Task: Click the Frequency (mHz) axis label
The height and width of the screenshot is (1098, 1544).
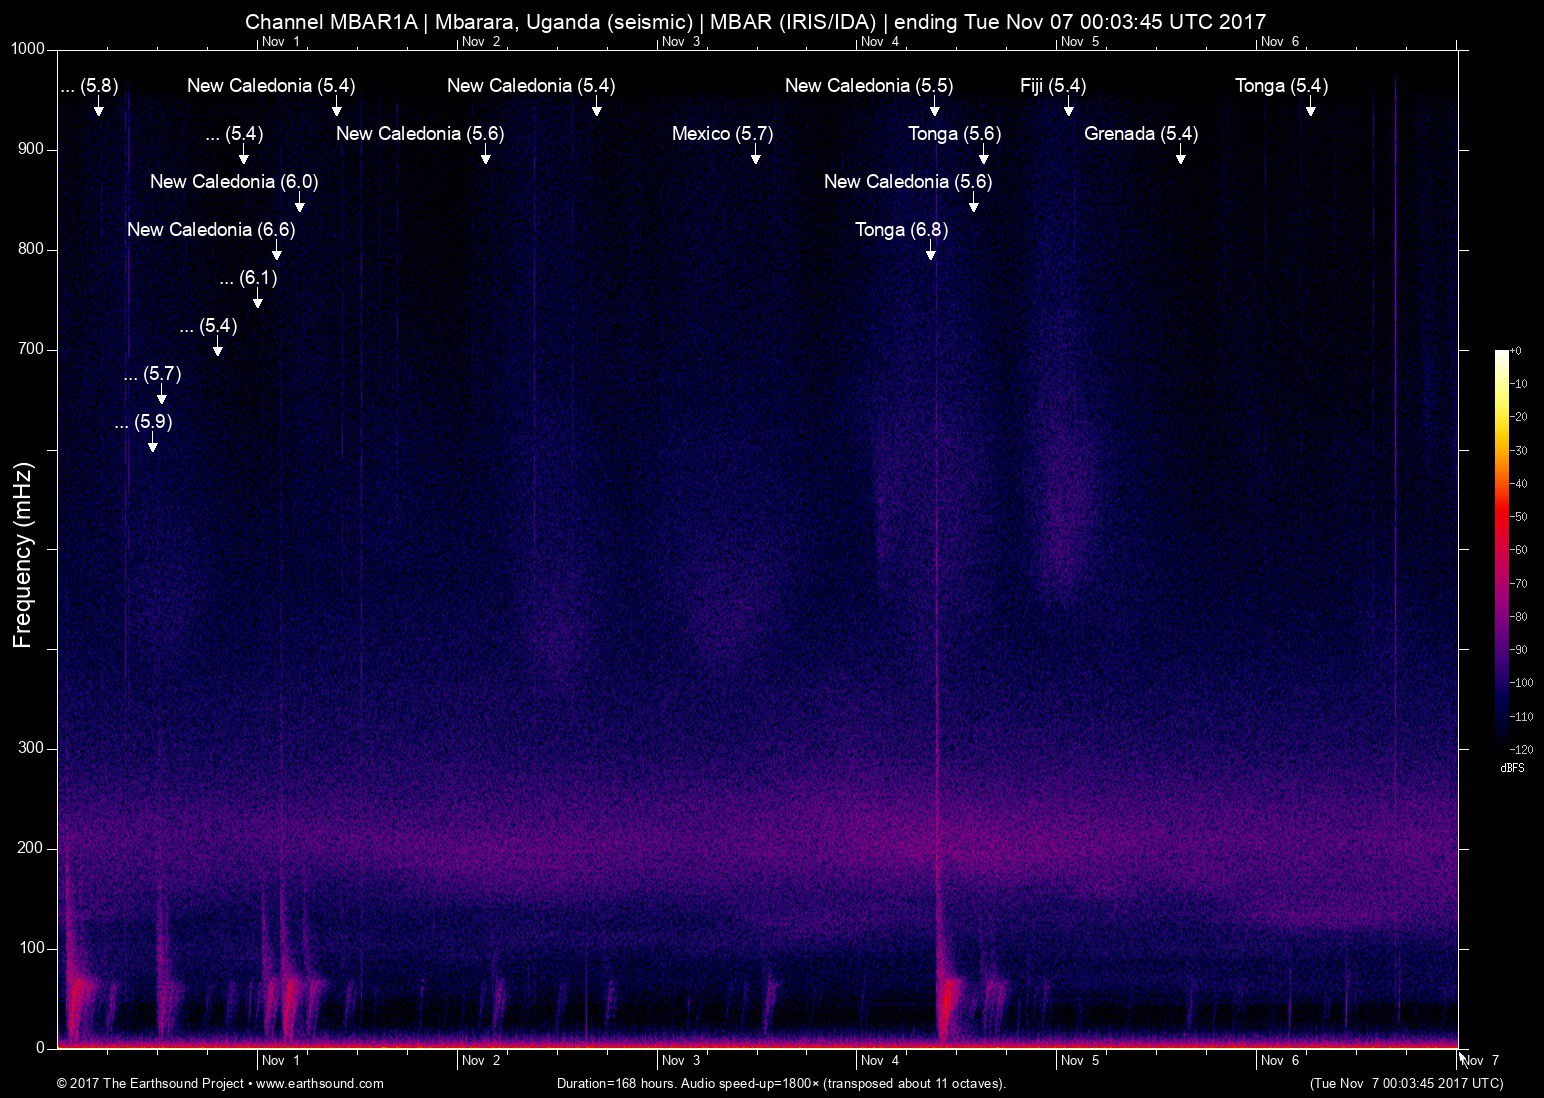Action: 21,553
